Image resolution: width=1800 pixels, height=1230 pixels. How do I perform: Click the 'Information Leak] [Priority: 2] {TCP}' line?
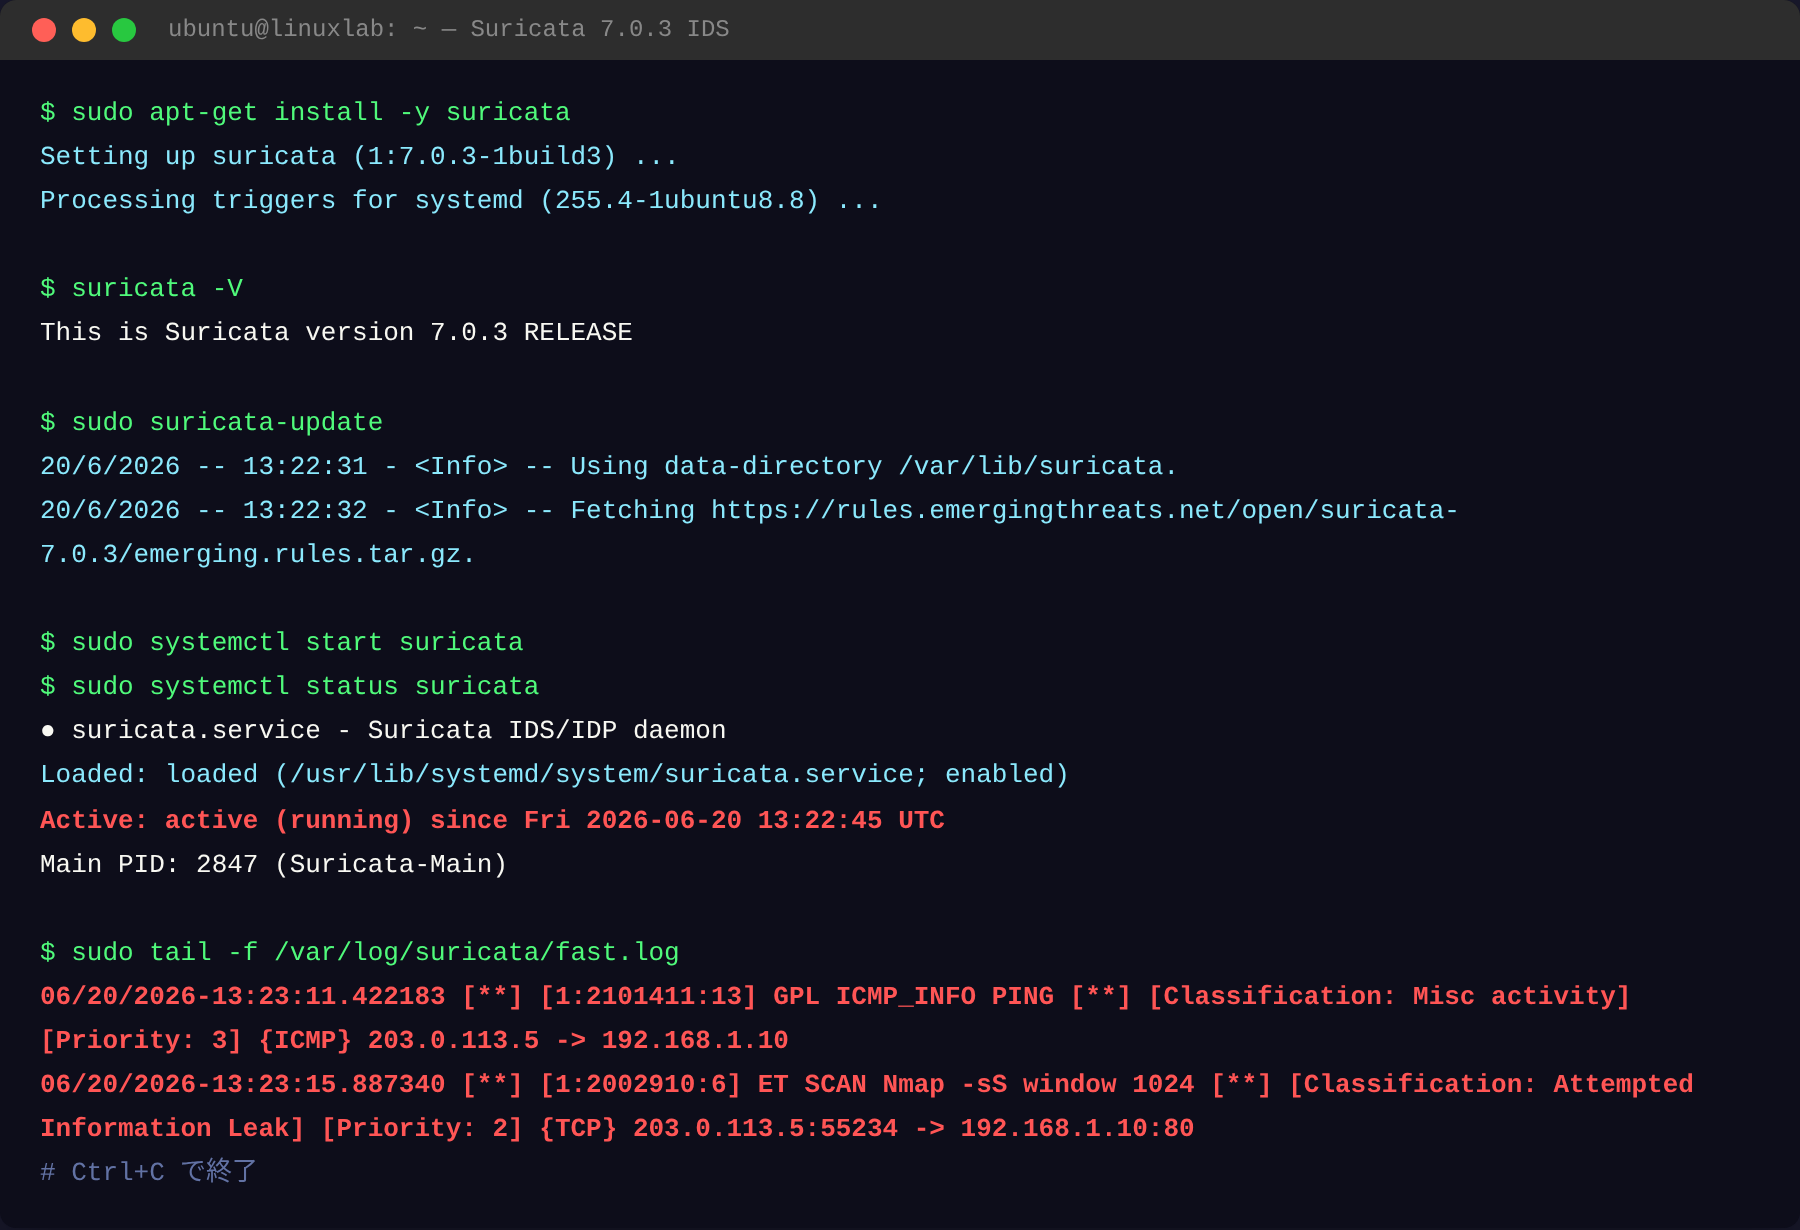[x=617, y=1128]
